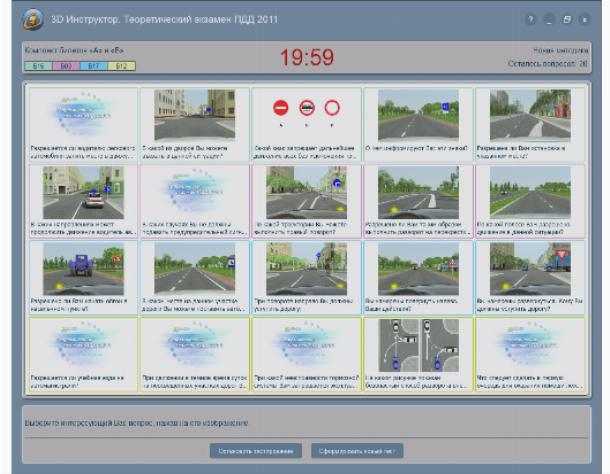Open question with highway and green median
Image resolution: width=610 pixels, height=474 pixels.
(x=530, y=201)
